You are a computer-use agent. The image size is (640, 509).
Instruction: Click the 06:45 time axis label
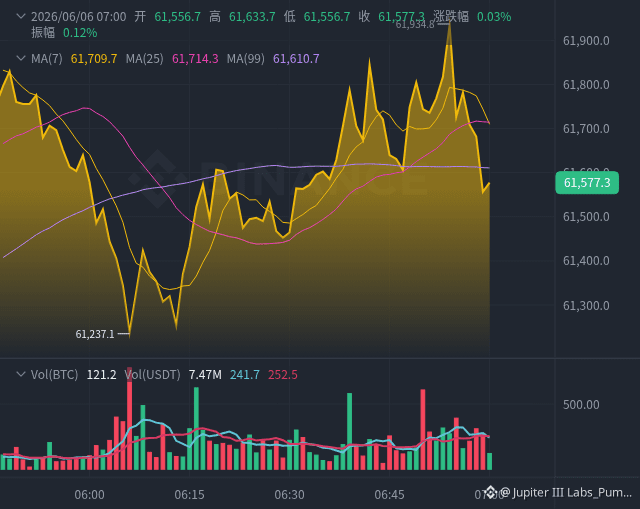click(389, 495)
